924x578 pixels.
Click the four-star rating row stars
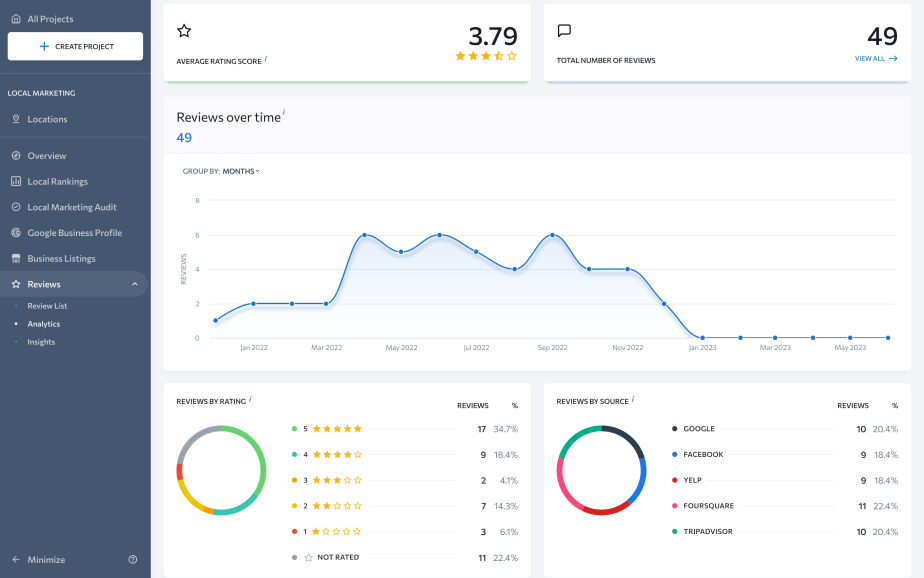point(337,454)
